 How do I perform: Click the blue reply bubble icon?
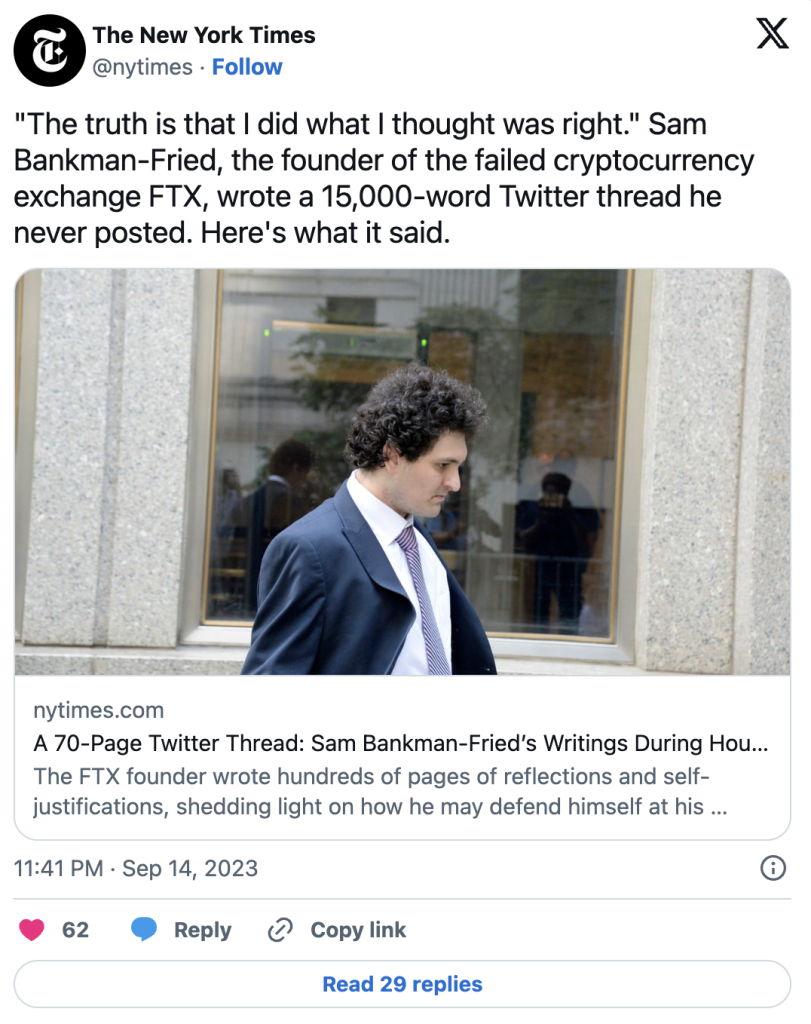point(145,930)
